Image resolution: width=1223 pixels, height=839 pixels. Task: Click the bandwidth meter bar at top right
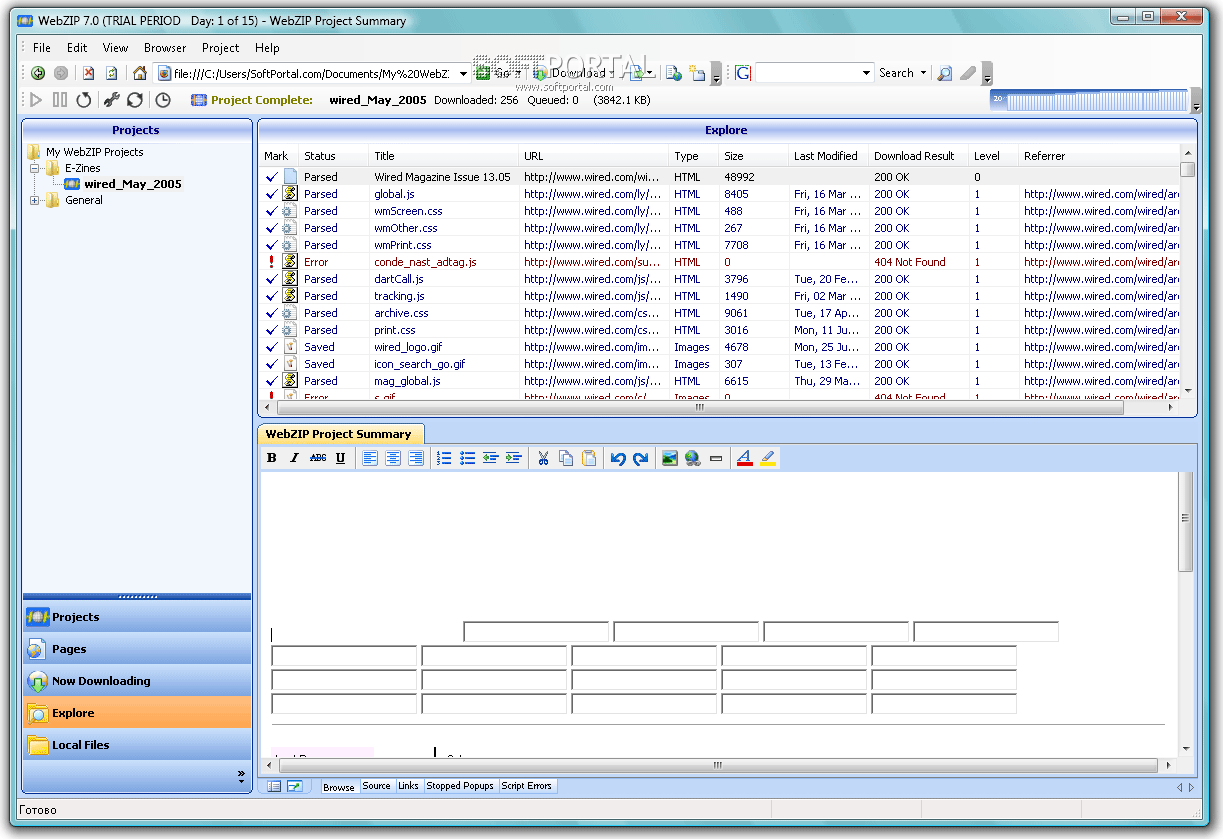point(1089,100)
